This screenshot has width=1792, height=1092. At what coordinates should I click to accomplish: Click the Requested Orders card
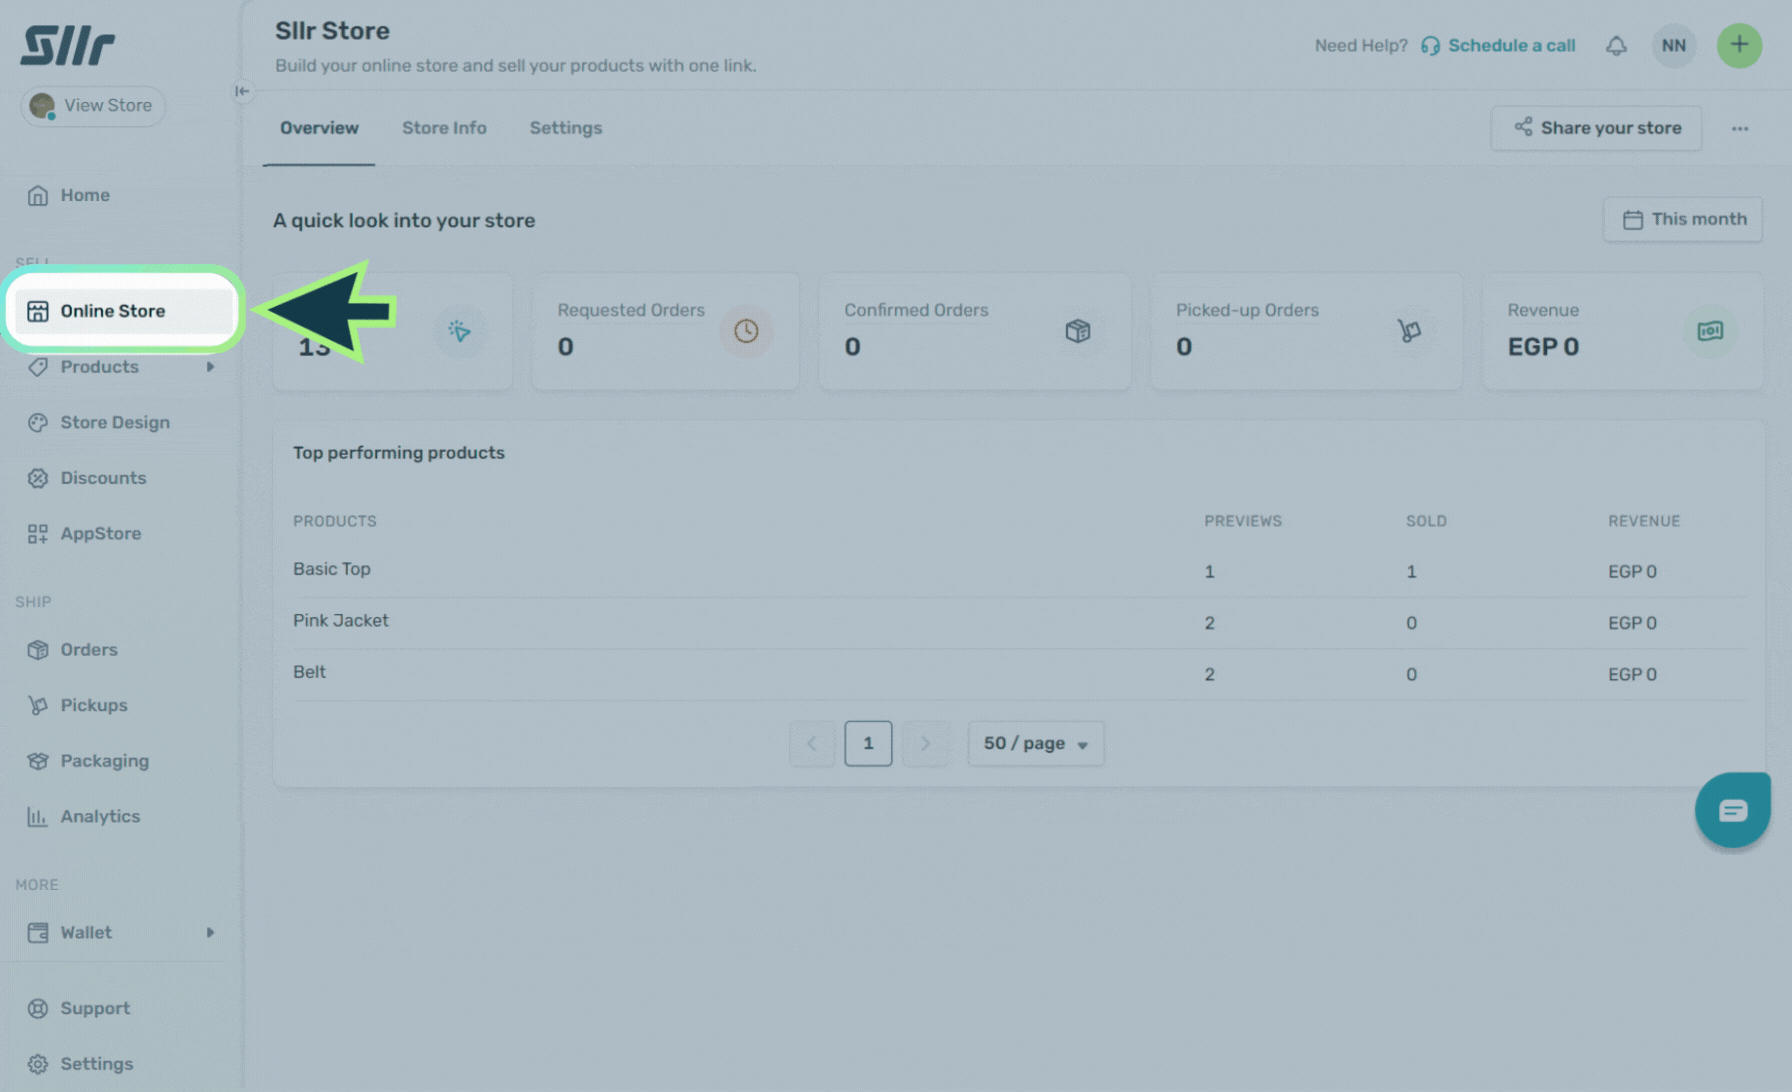pyautogui.click(x=665, y=331)
